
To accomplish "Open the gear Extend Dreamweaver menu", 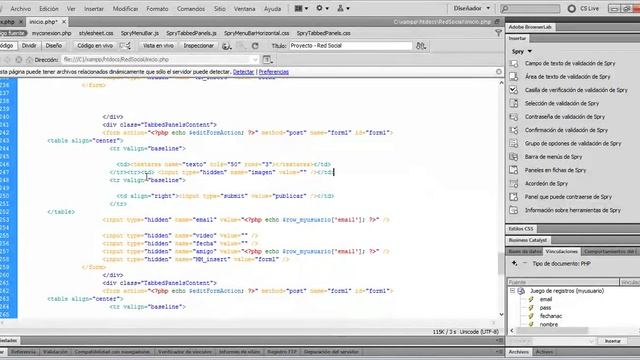I will (x=322, y=8).
